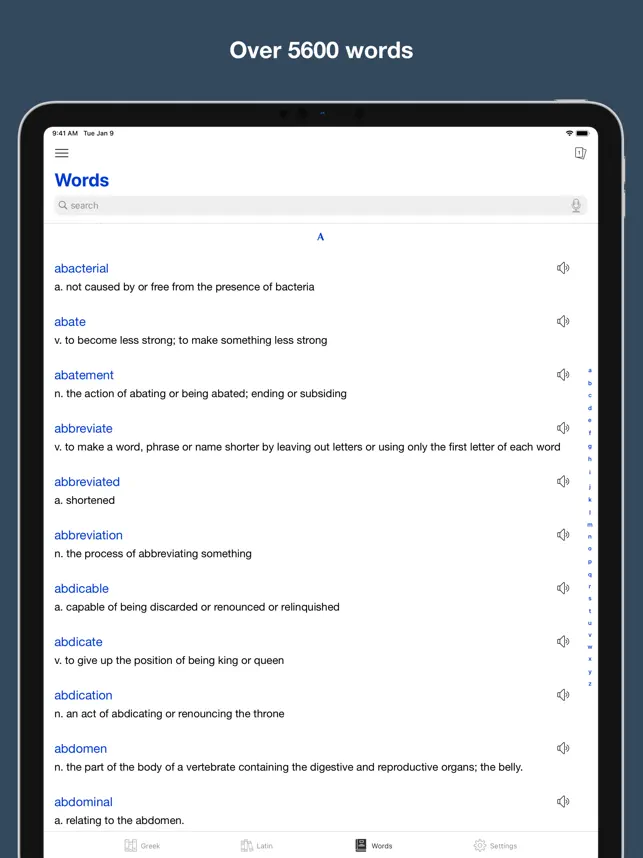Image resolution: width=643 pixels, height=858 pixels.
Task: Click the definition "a. relating to the abdomen."
Action: 119,820
